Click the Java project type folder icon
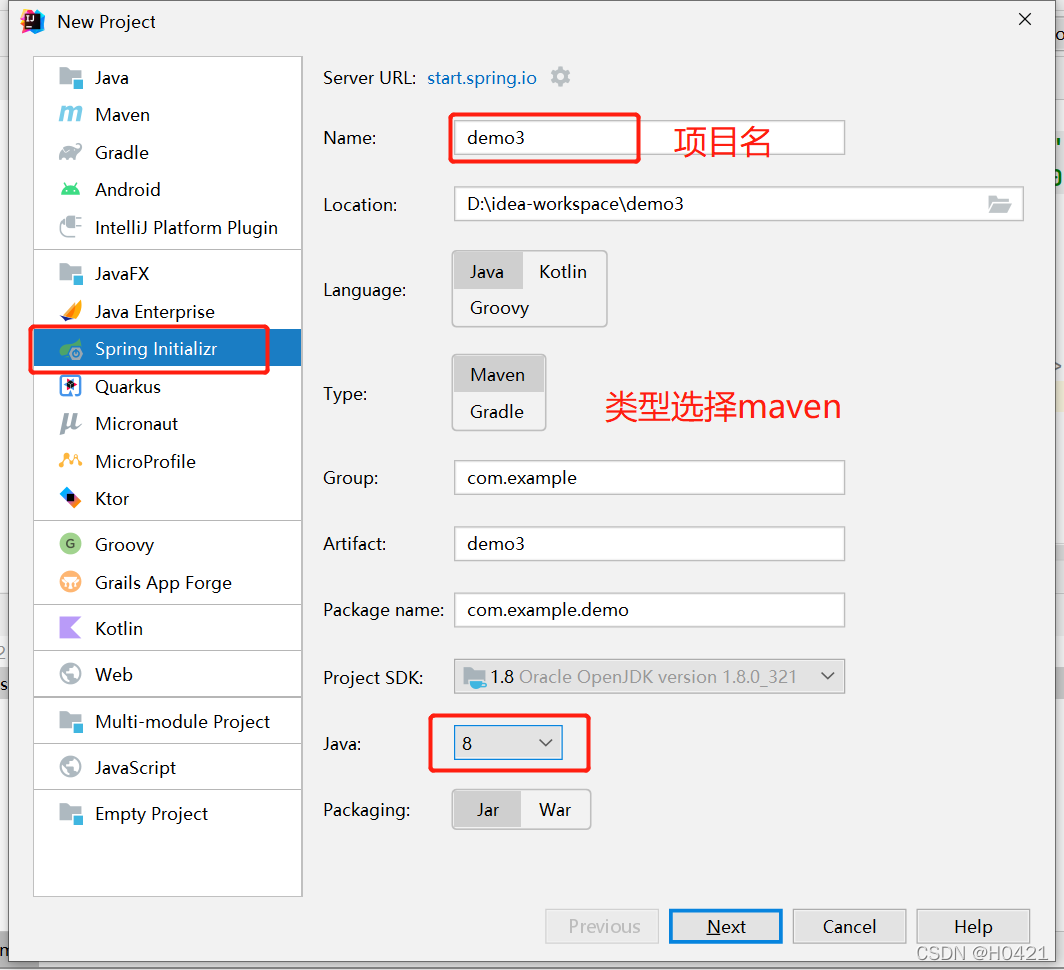This screenshot has height=970, width=1064. click(x=71, y=77)
